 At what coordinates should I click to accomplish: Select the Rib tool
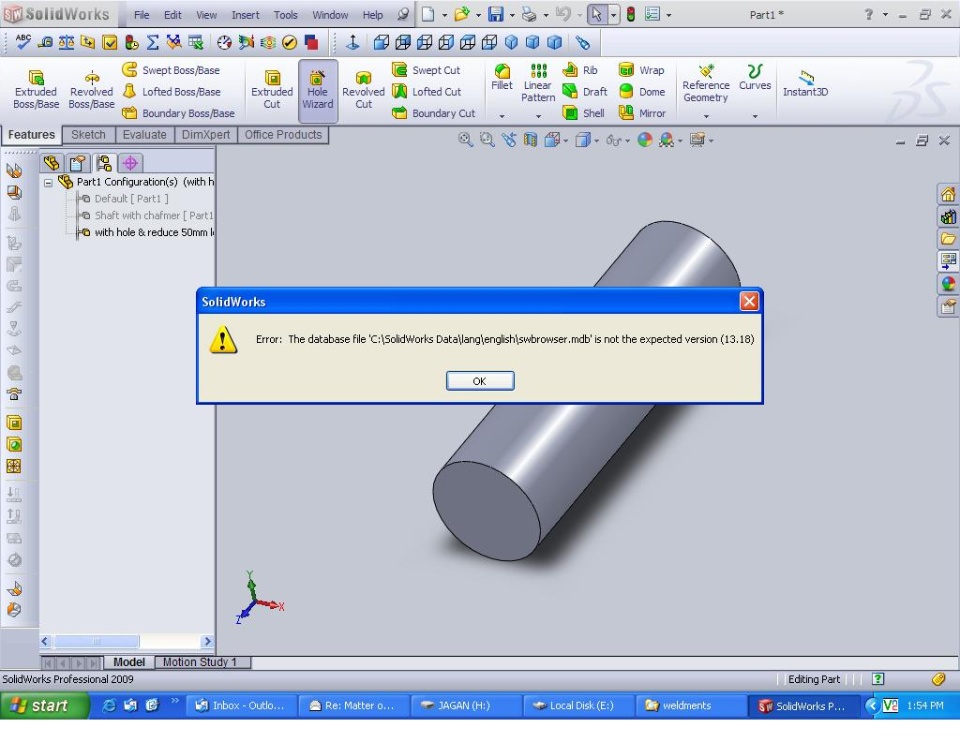(x=580, y=70)
